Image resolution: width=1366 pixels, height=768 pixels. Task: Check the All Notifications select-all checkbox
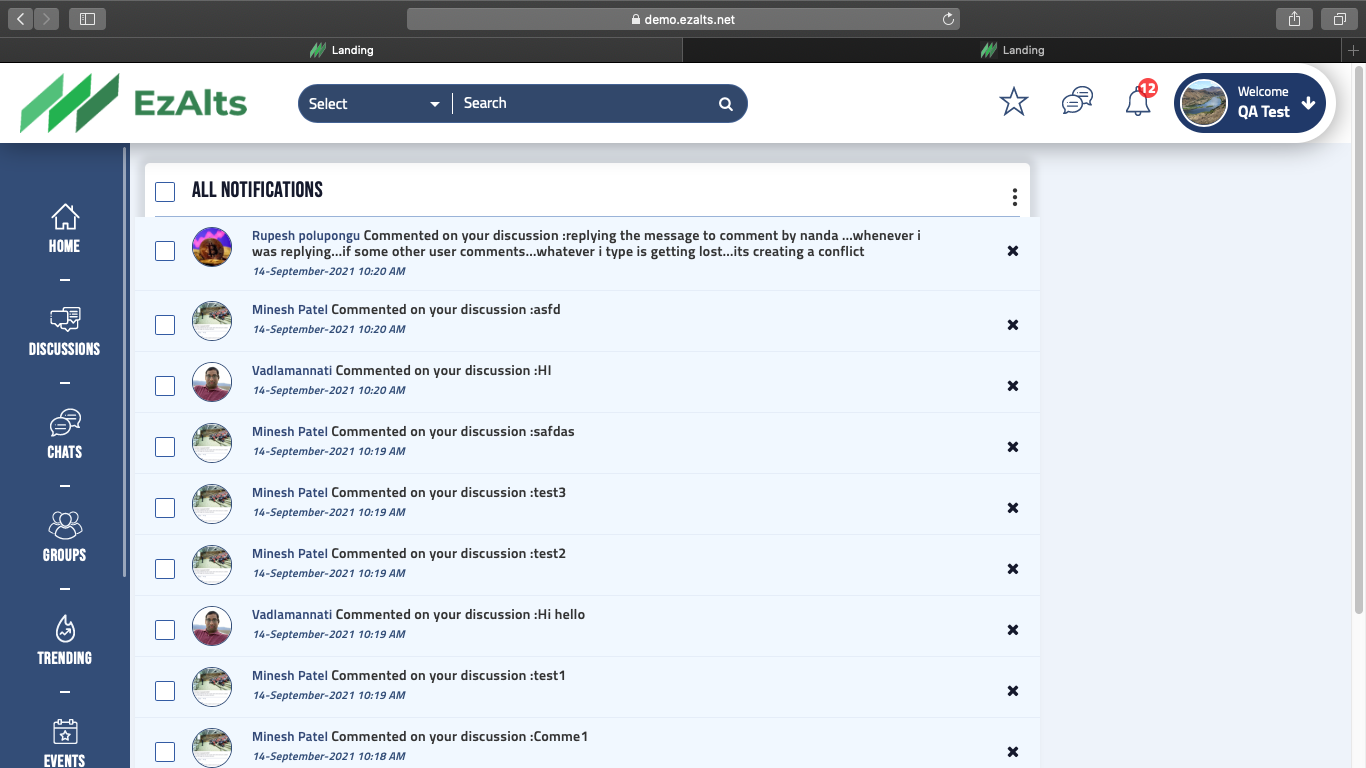coord(165,192)
